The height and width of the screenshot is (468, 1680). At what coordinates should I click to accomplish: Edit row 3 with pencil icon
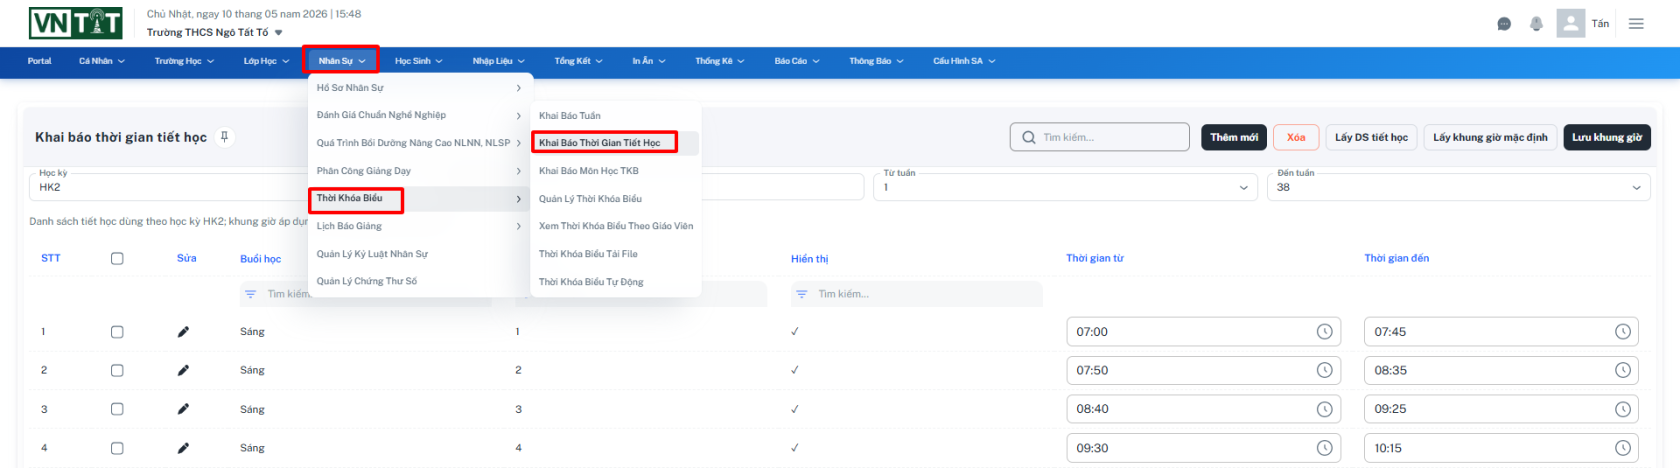pos(183,409)
